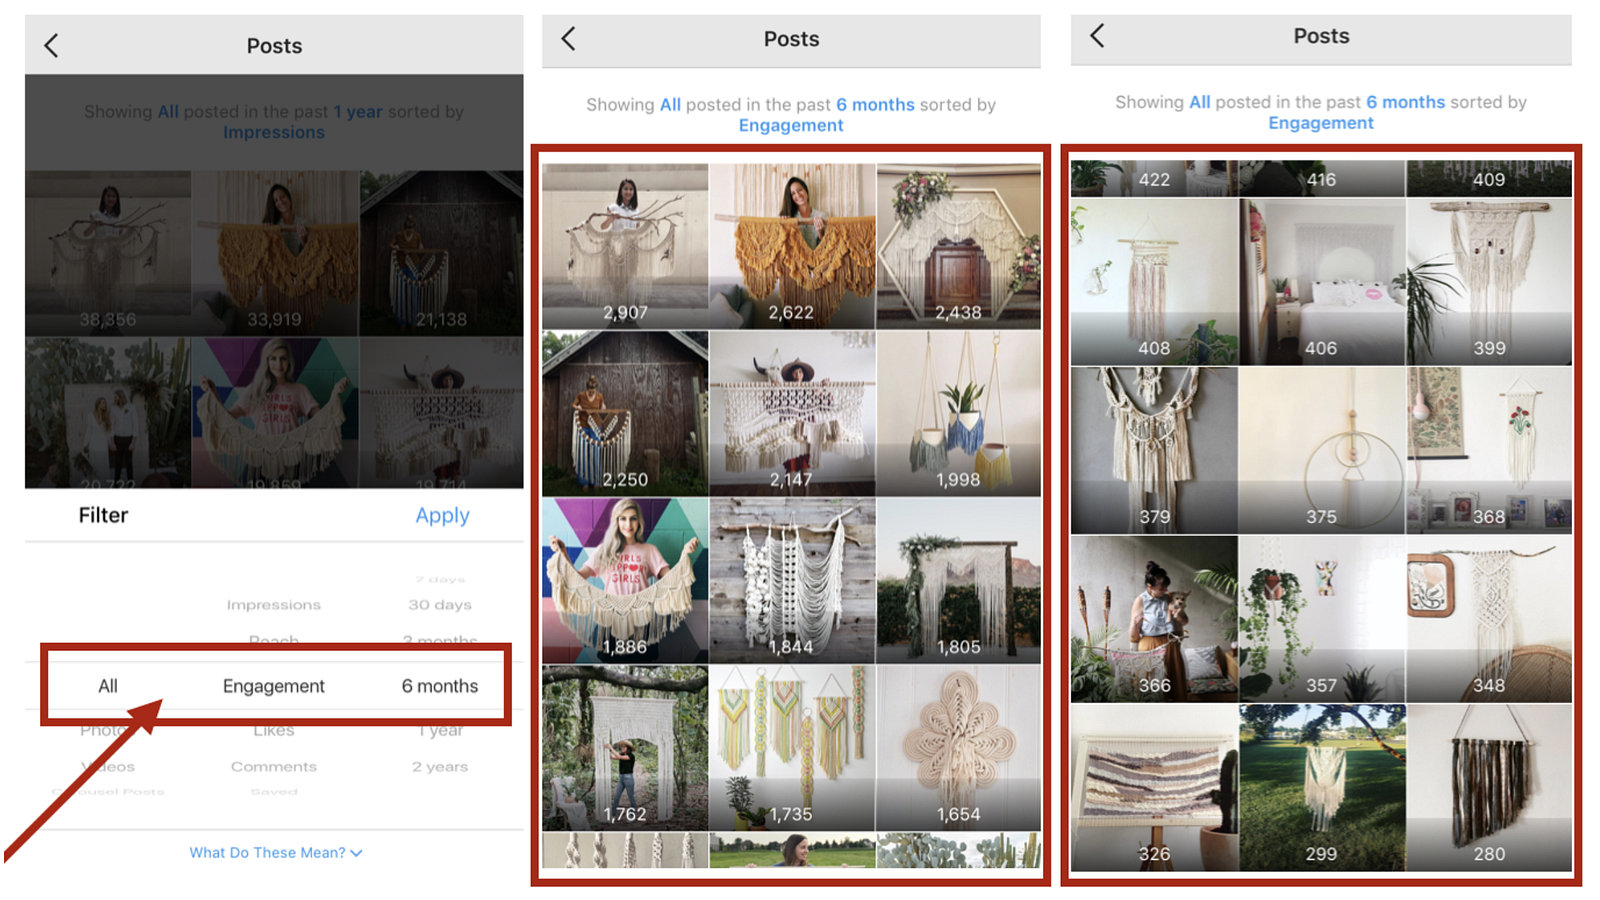Open the 'All' filter above the 422 post grid

click(1200, 102)
